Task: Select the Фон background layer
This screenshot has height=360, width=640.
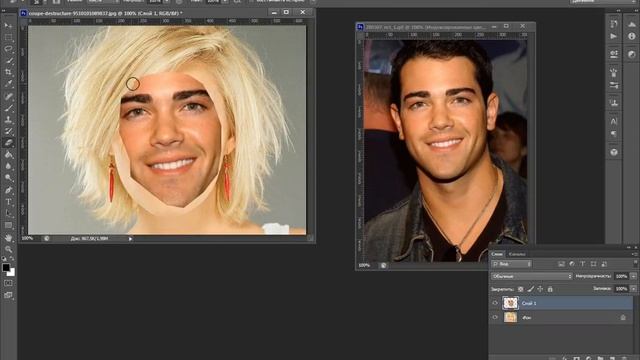Action: 562,317
